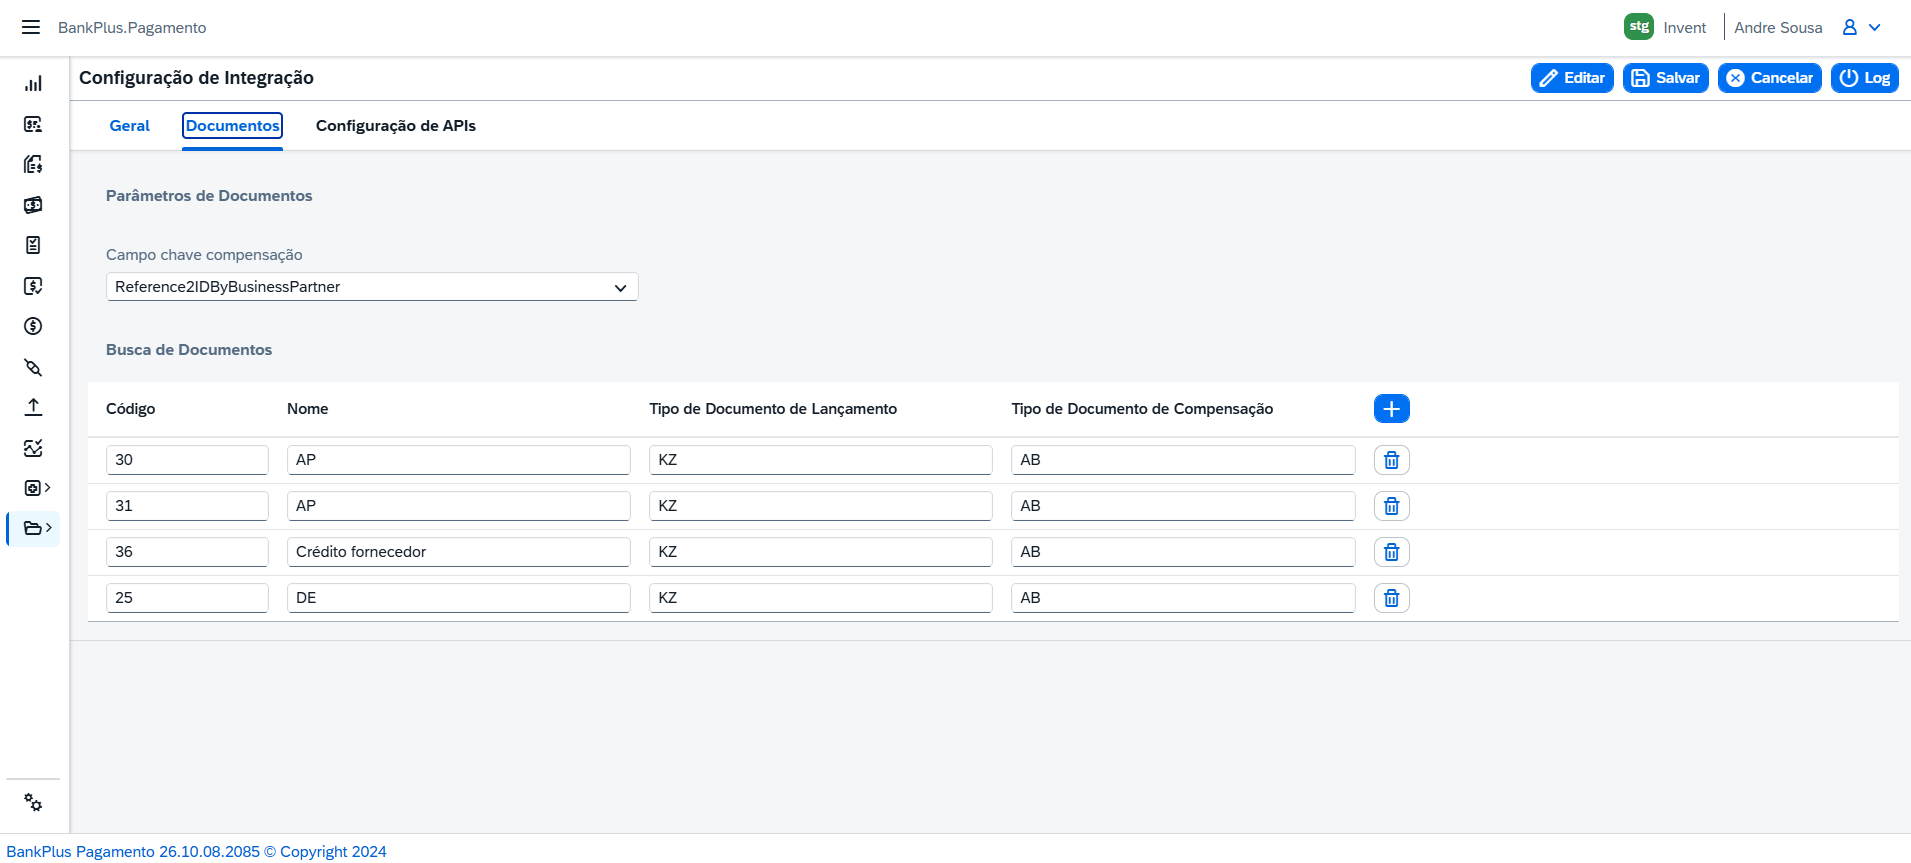
Task: Click the Andre Sousa user name
Action: click(x=1778, y=27)
